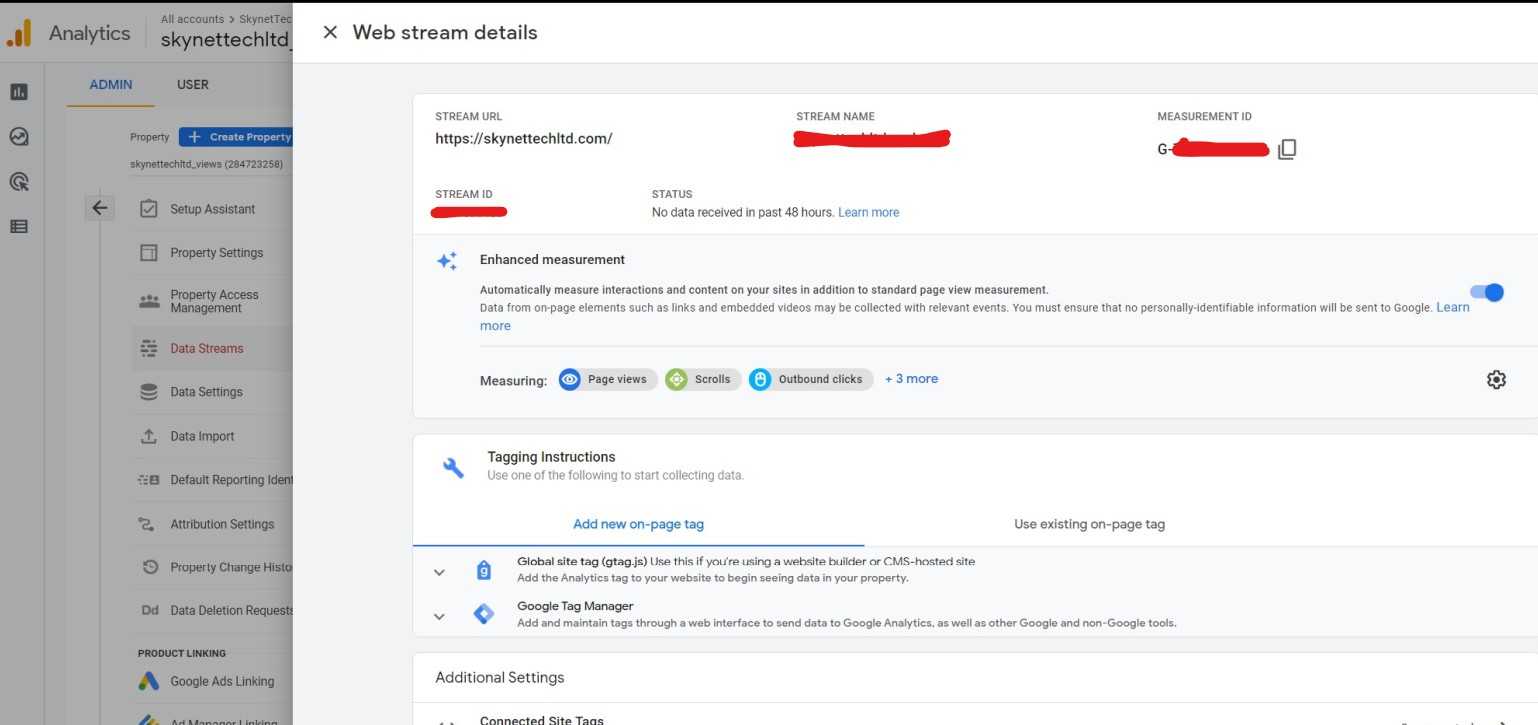Screen dimensions: 1538x725
Task: Click the Create Property button
Action: [x=236, y=137]
